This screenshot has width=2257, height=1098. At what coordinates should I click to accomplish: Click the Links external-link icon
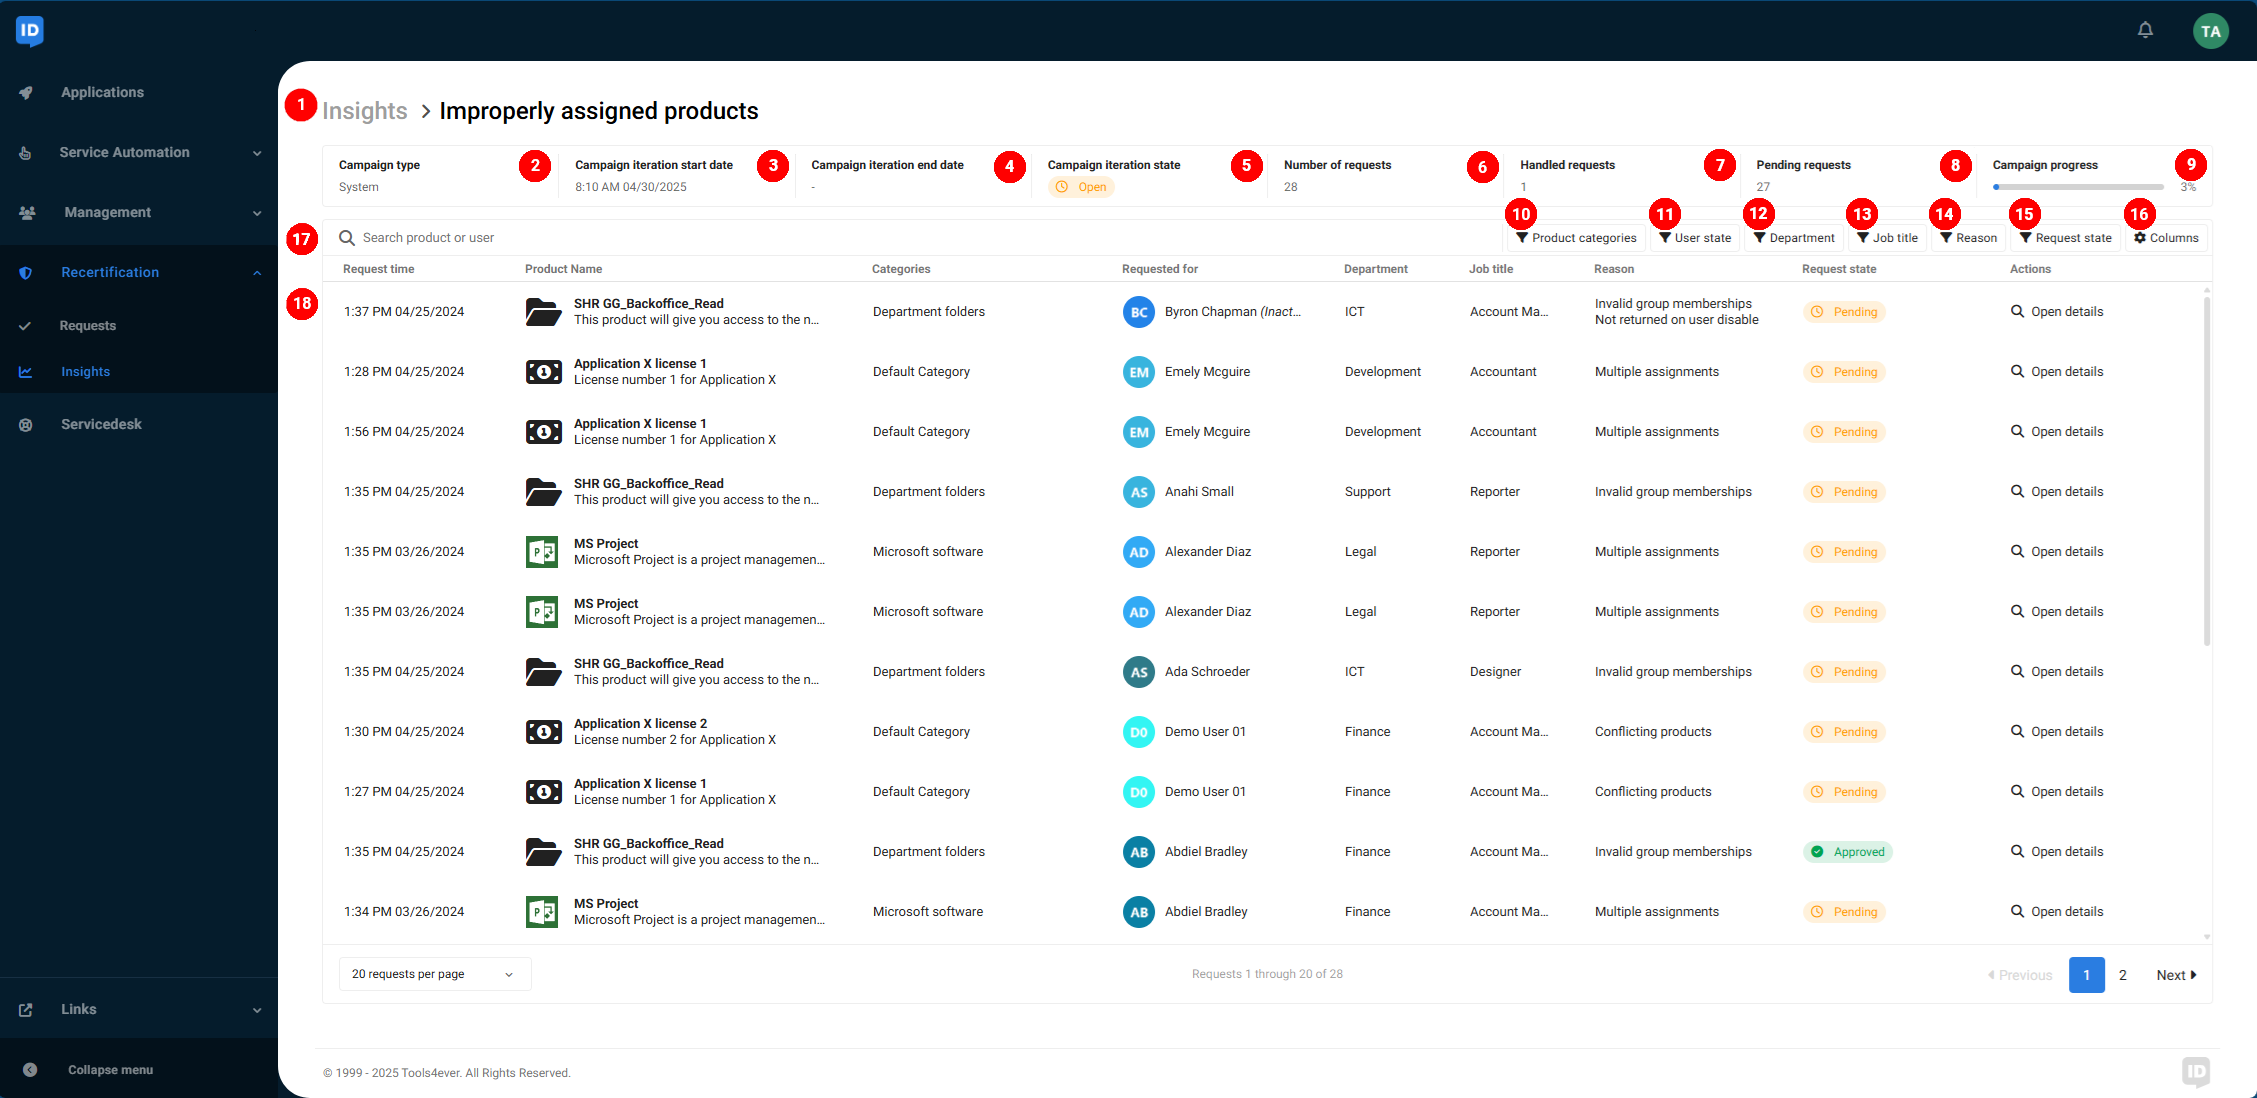tap(26, 1010)
